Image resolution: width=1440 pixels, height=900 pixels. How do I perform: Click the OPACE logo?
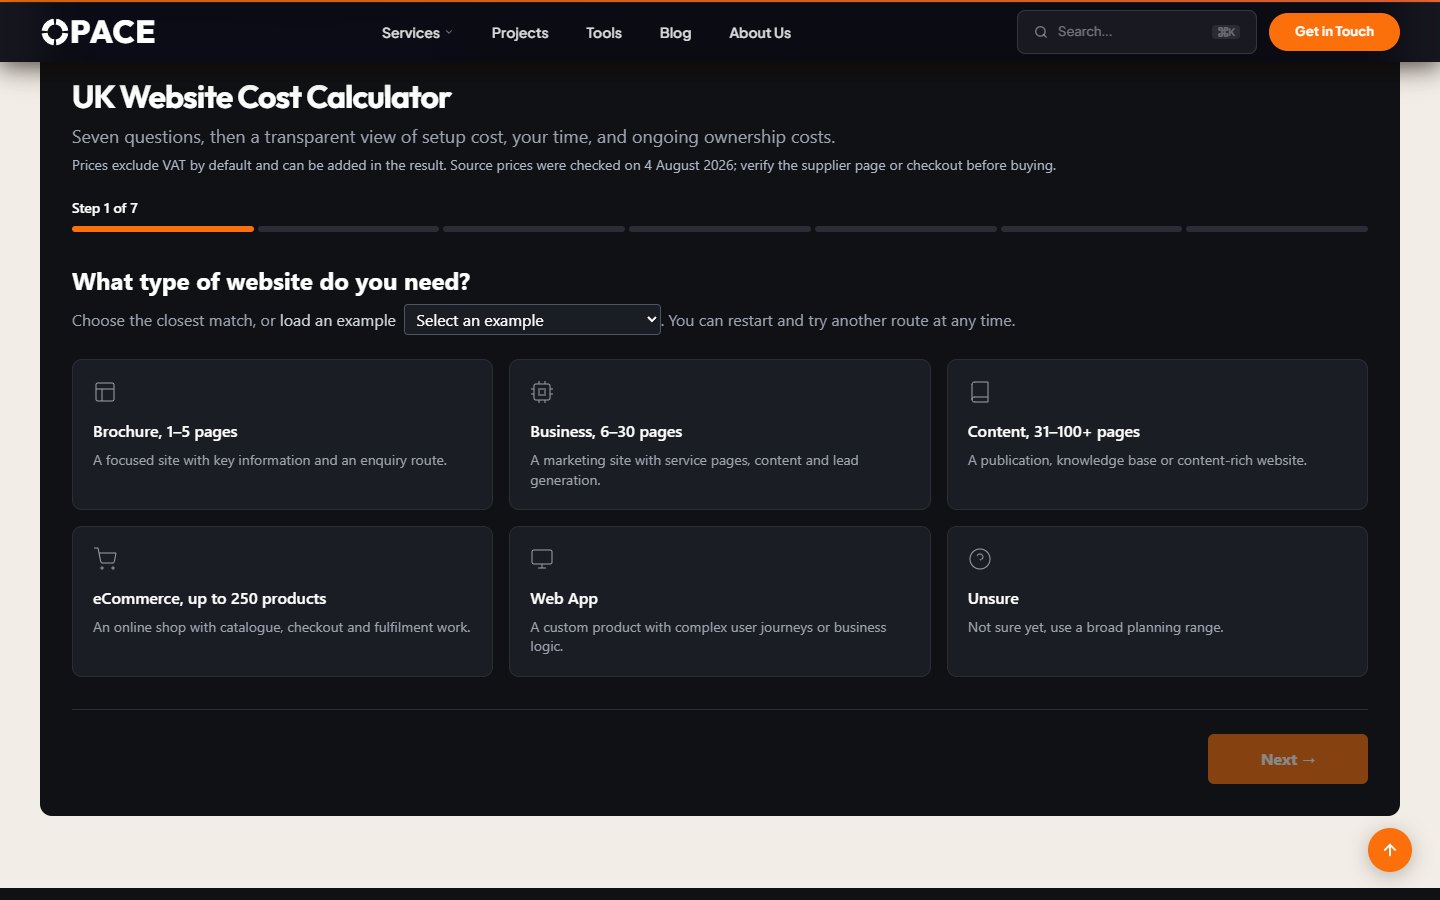point(98,32)
